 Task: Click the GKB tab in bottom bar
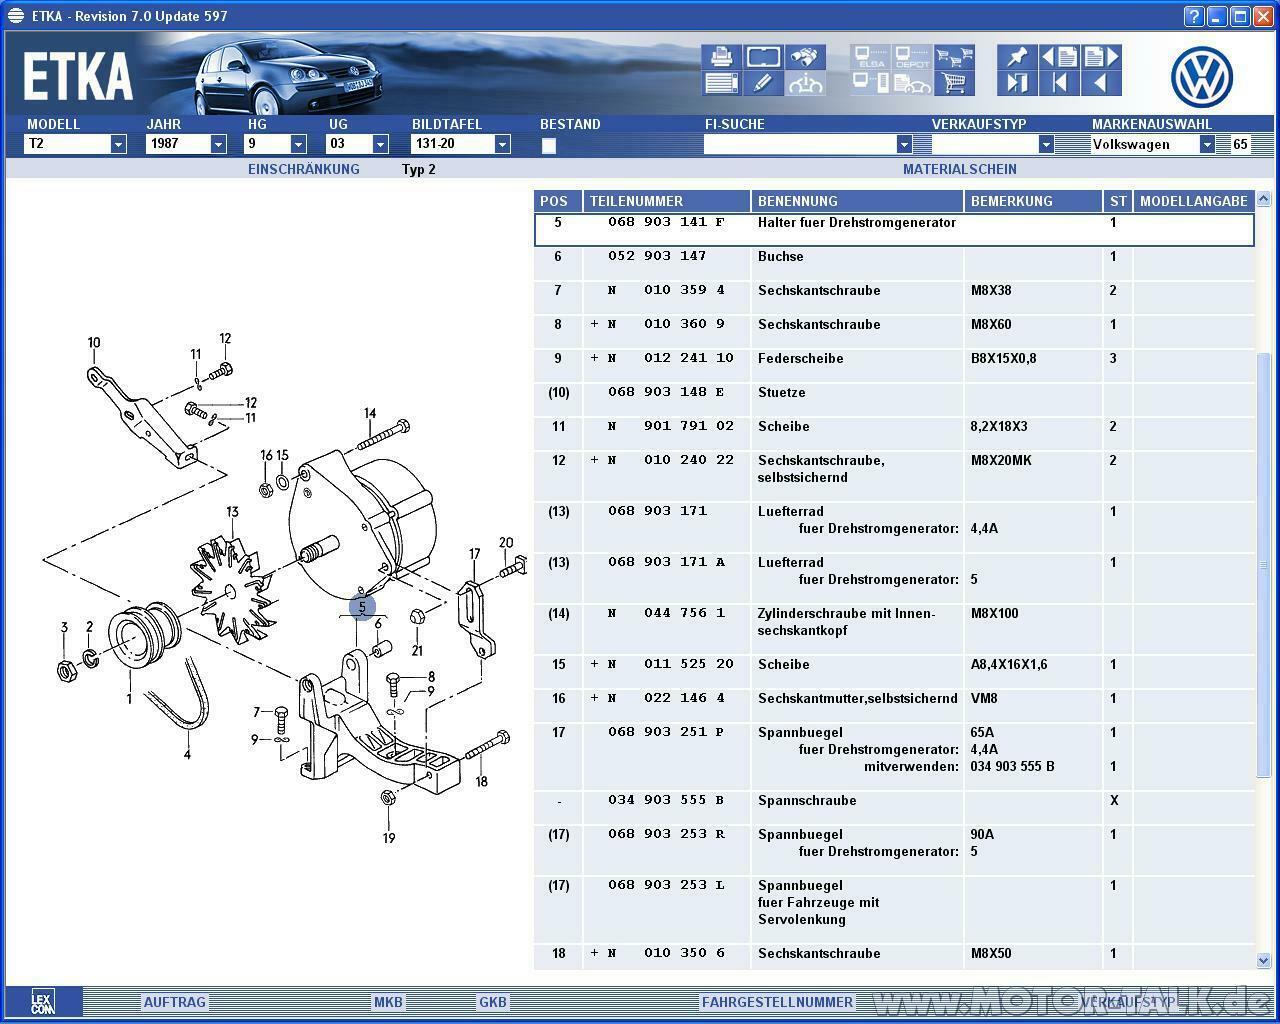coord(493,1002)
